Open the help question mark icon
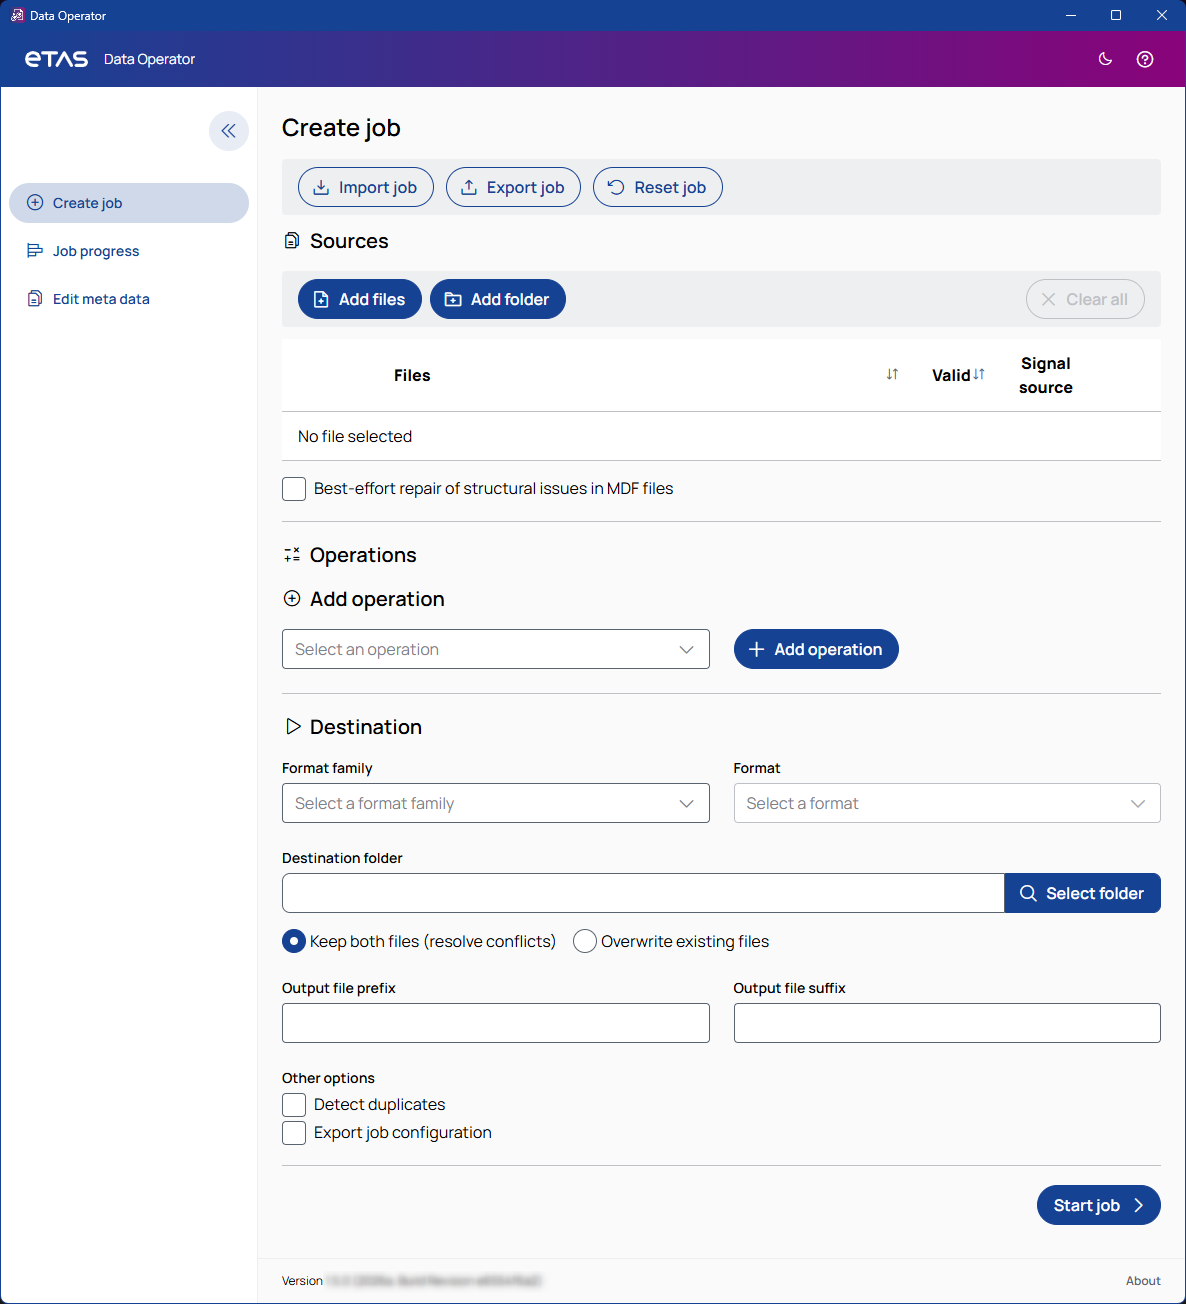 1145,59
